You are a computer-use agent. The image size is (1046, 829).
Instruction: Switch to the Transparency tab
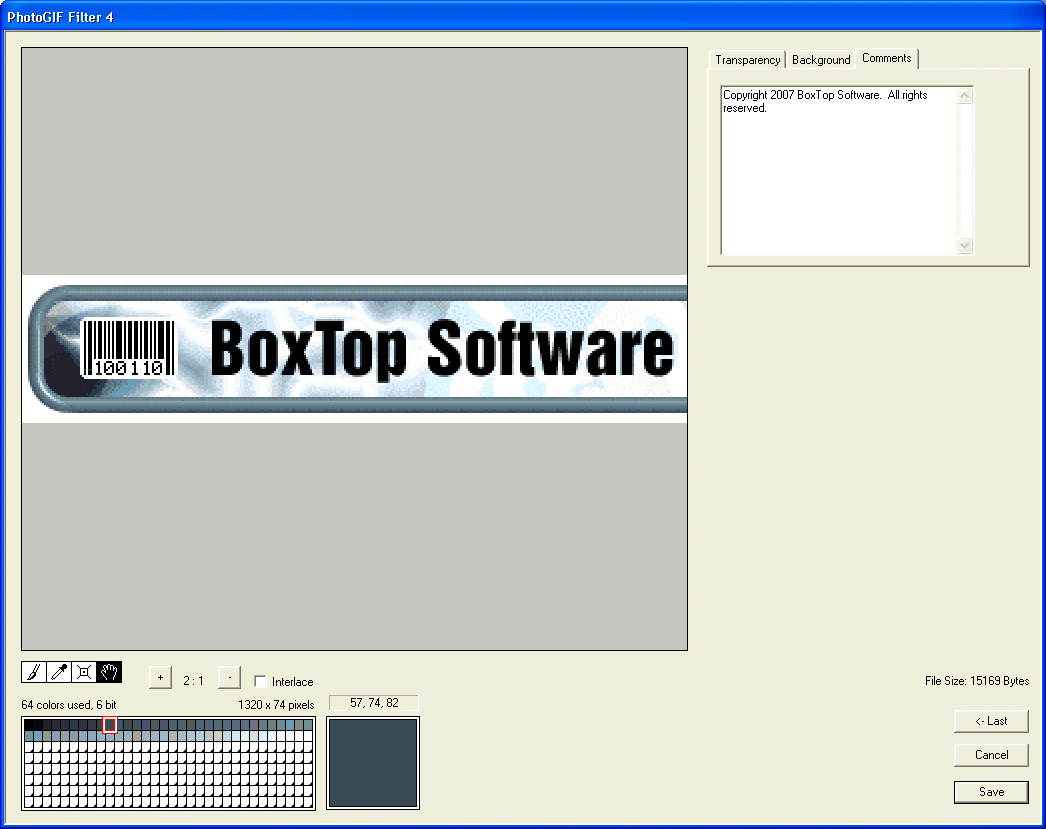click(x=747, y=60)
